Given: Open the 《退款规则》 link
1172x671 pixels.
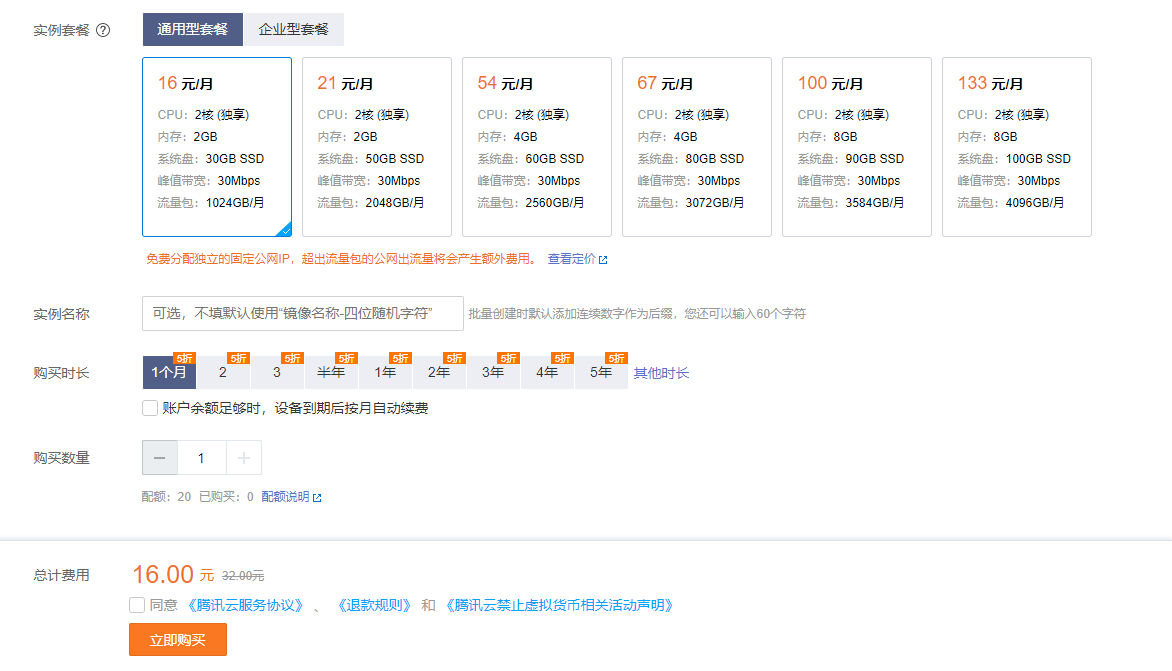Looking at the screenshot, I should [374, 605].
